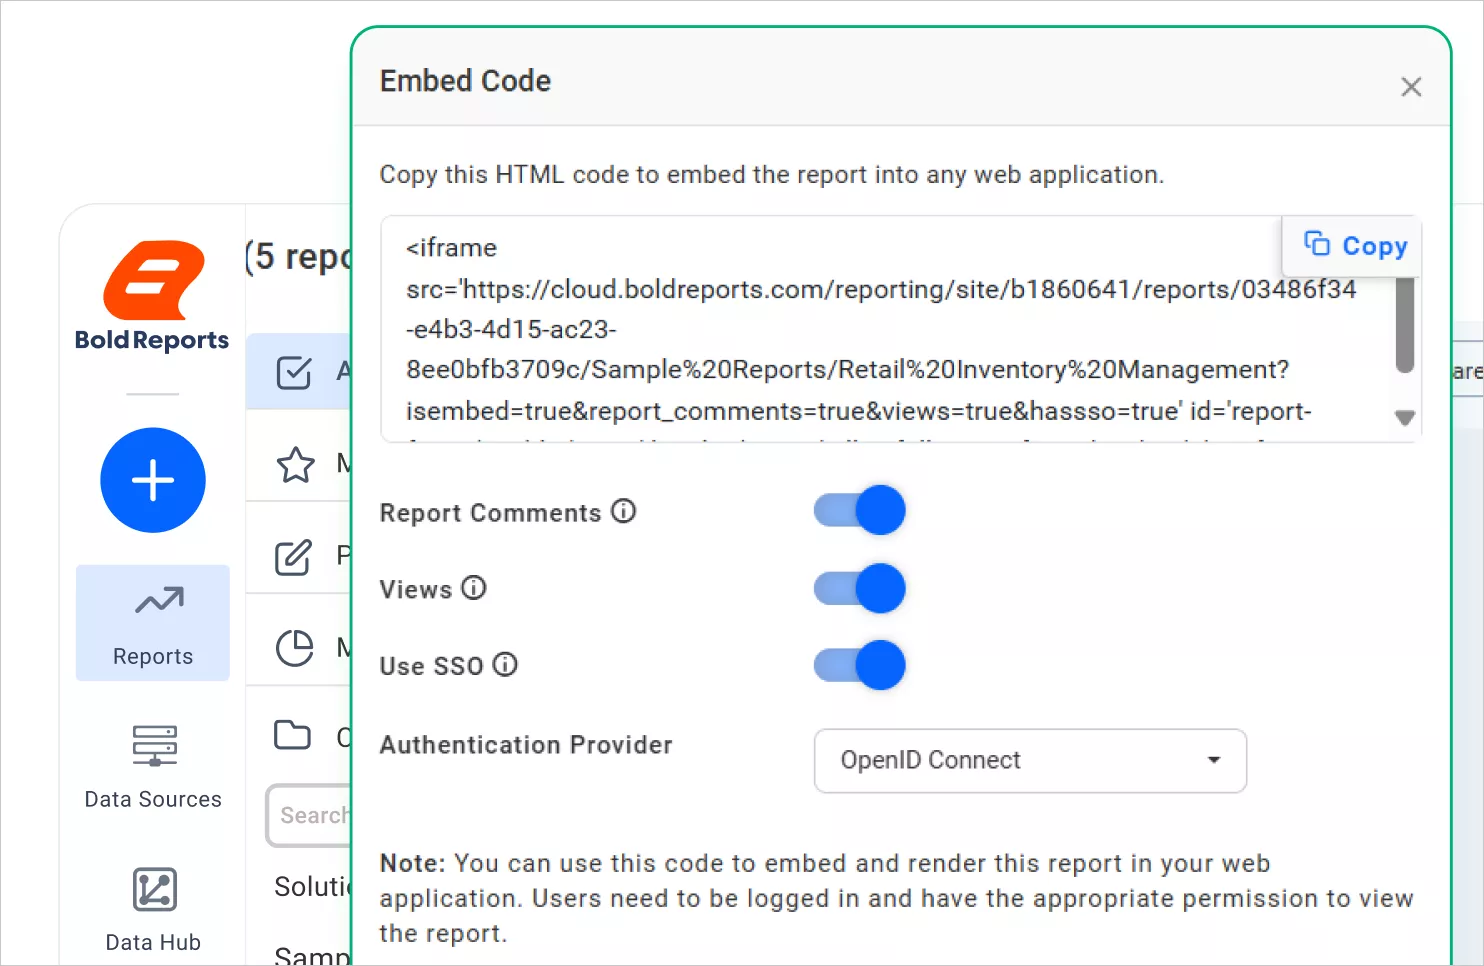Select the Reports item in the sidebar

tap(152, 623)
